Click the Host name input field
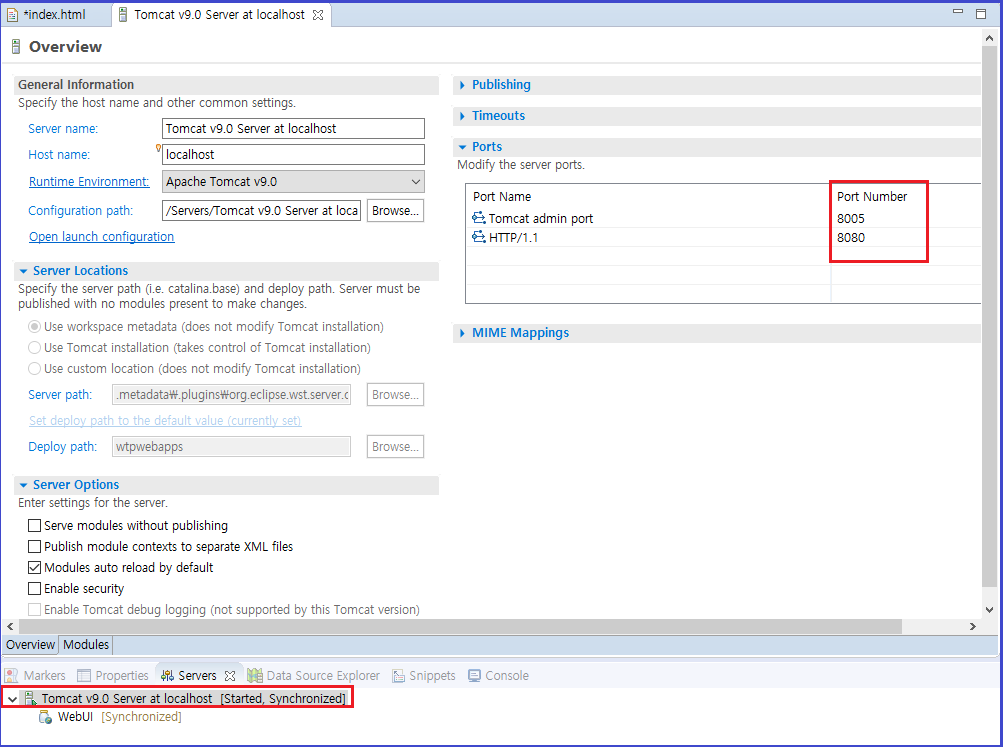This screenshot has width=1003, height=747. tap(293, 155)
